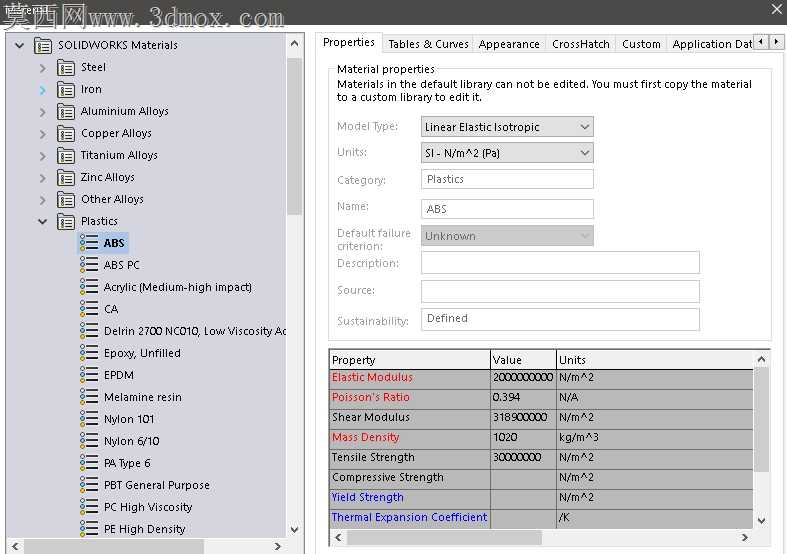
Task: Click the Poisson's Ratio value 0.394
Action: pyautogui.click(x=523, y=398)
